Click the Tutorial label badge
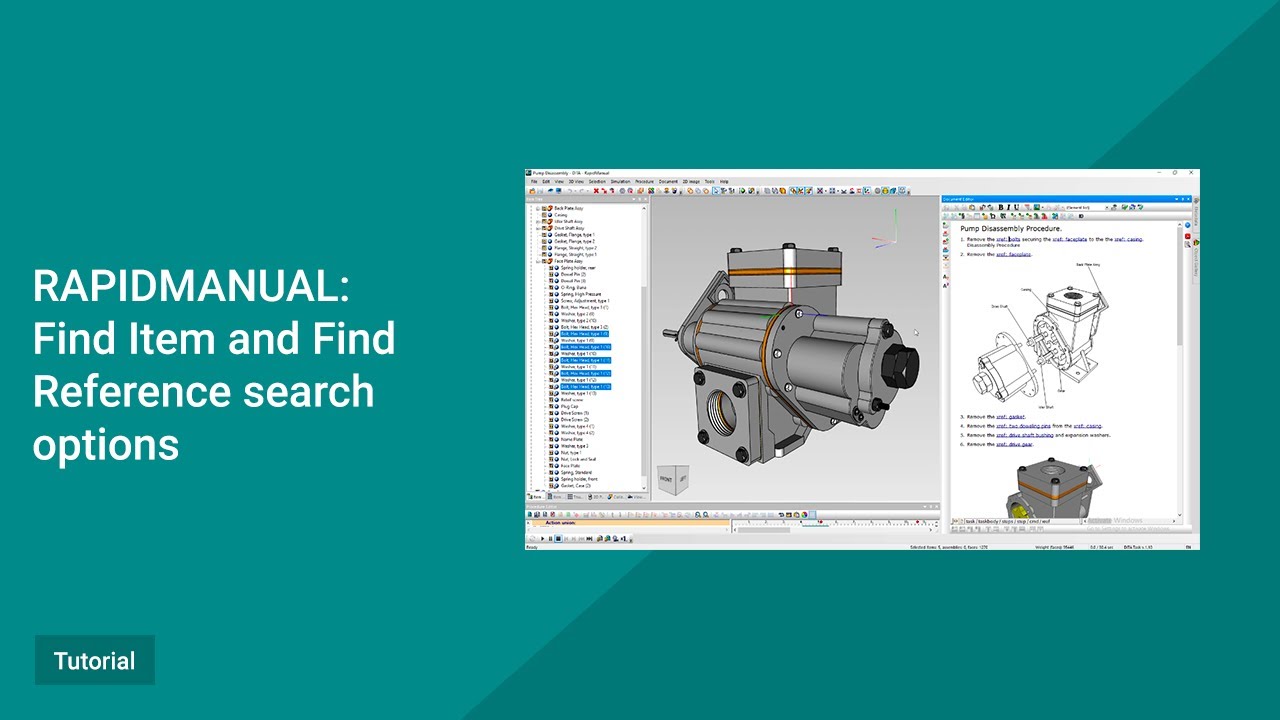The image size is (1280, 720). (95, 661)
